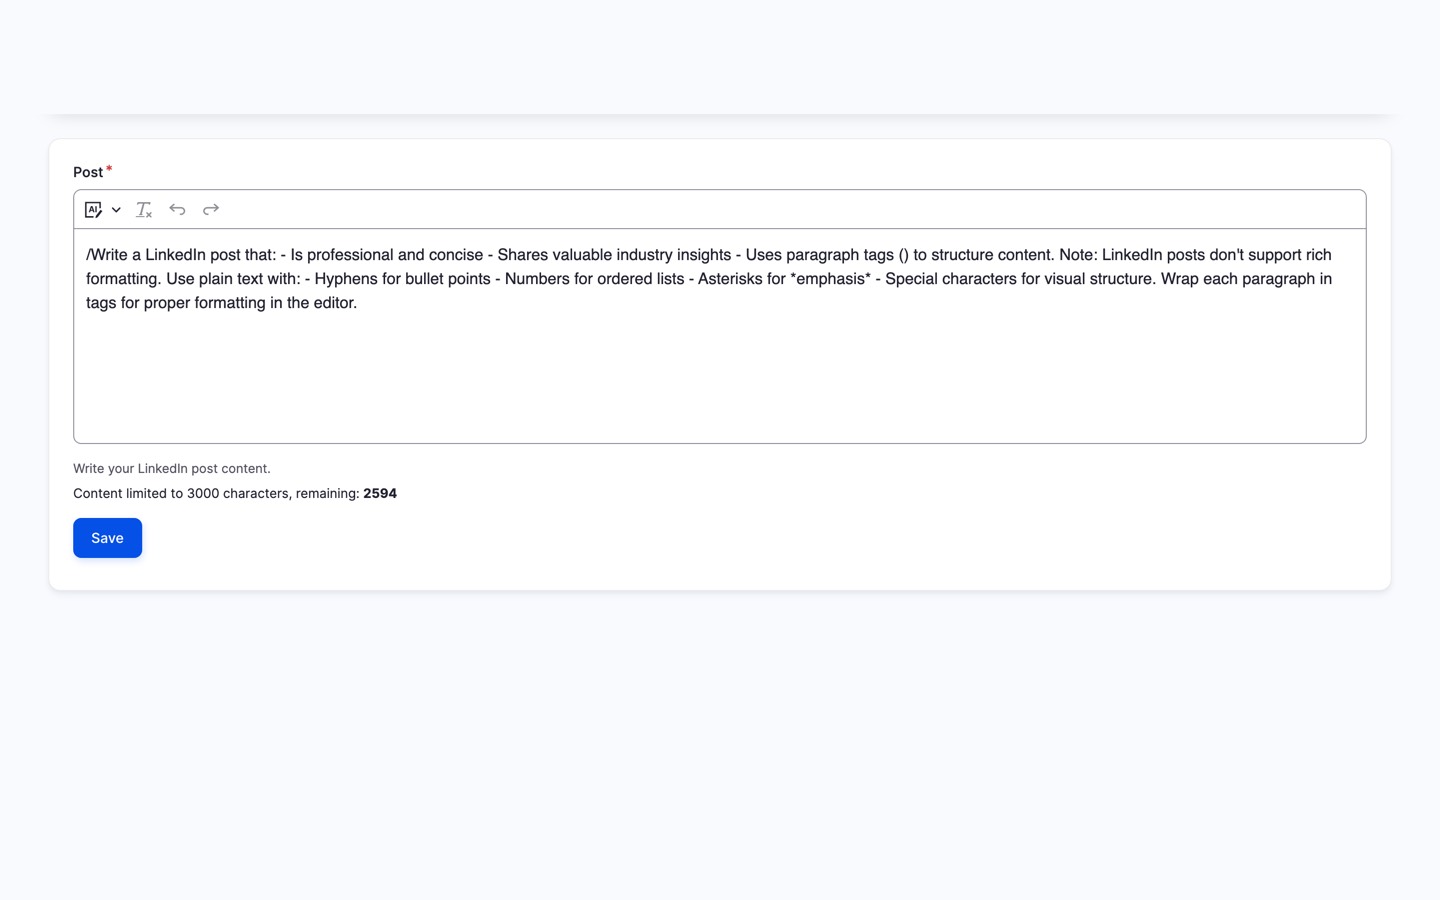The image size is (1440, 900).
Task: Click the Remove Format icon
Action: [144, 210]
